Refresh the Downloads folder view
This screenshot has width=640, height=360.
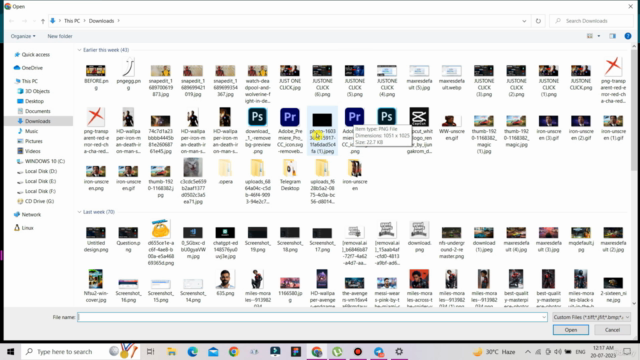tap(538, 21)
